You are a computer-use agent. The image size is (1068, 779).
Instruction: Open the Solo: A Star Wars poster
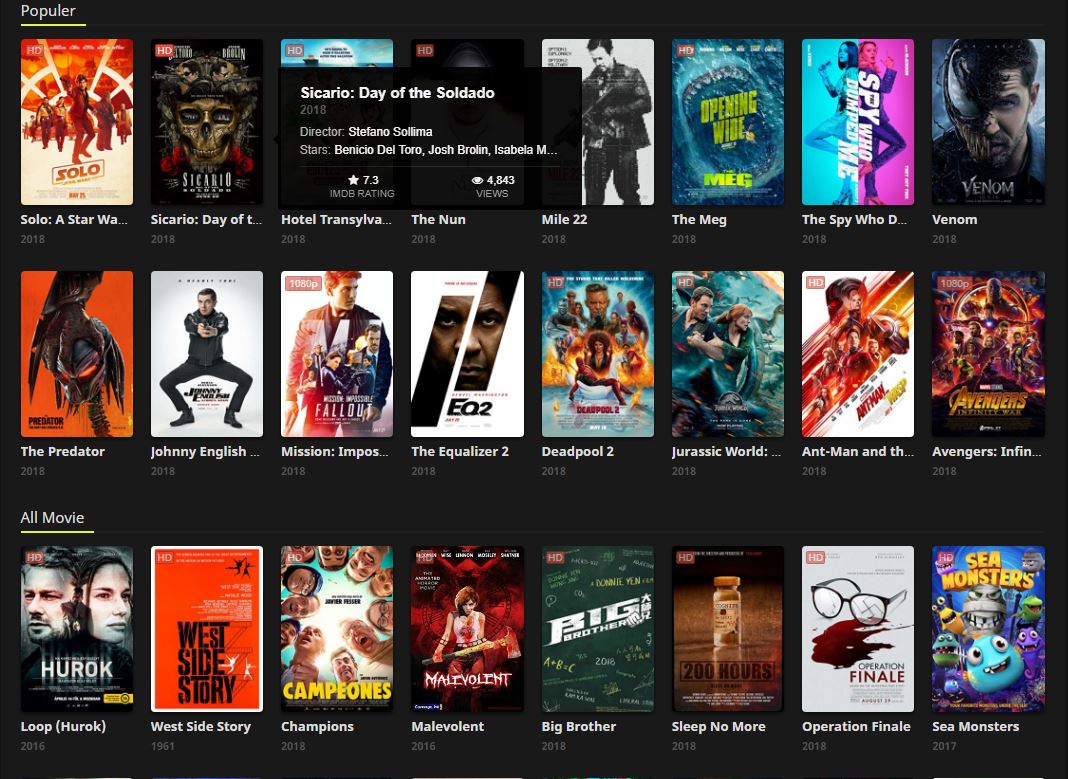77,122
